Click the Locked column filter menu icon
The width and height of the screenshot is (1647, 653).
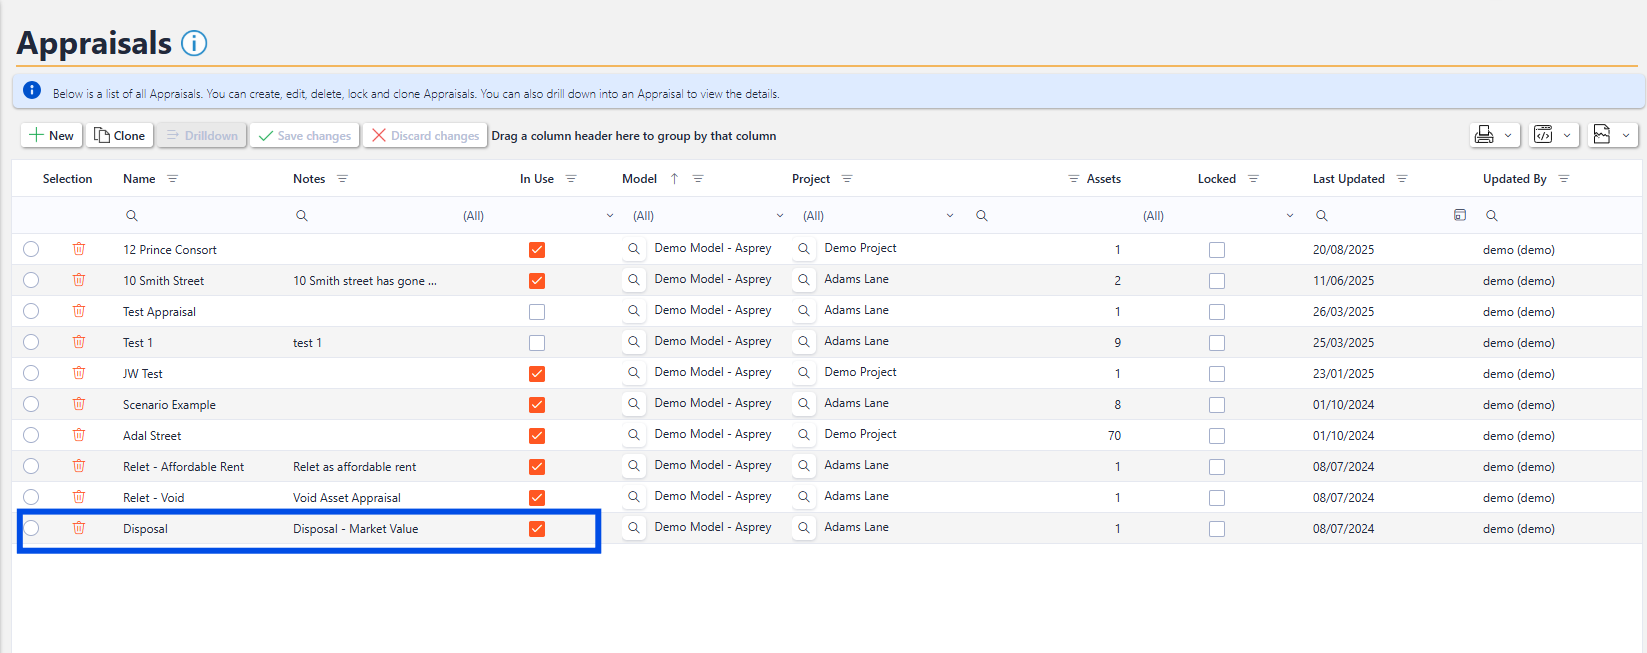(x=1253, y=179)
